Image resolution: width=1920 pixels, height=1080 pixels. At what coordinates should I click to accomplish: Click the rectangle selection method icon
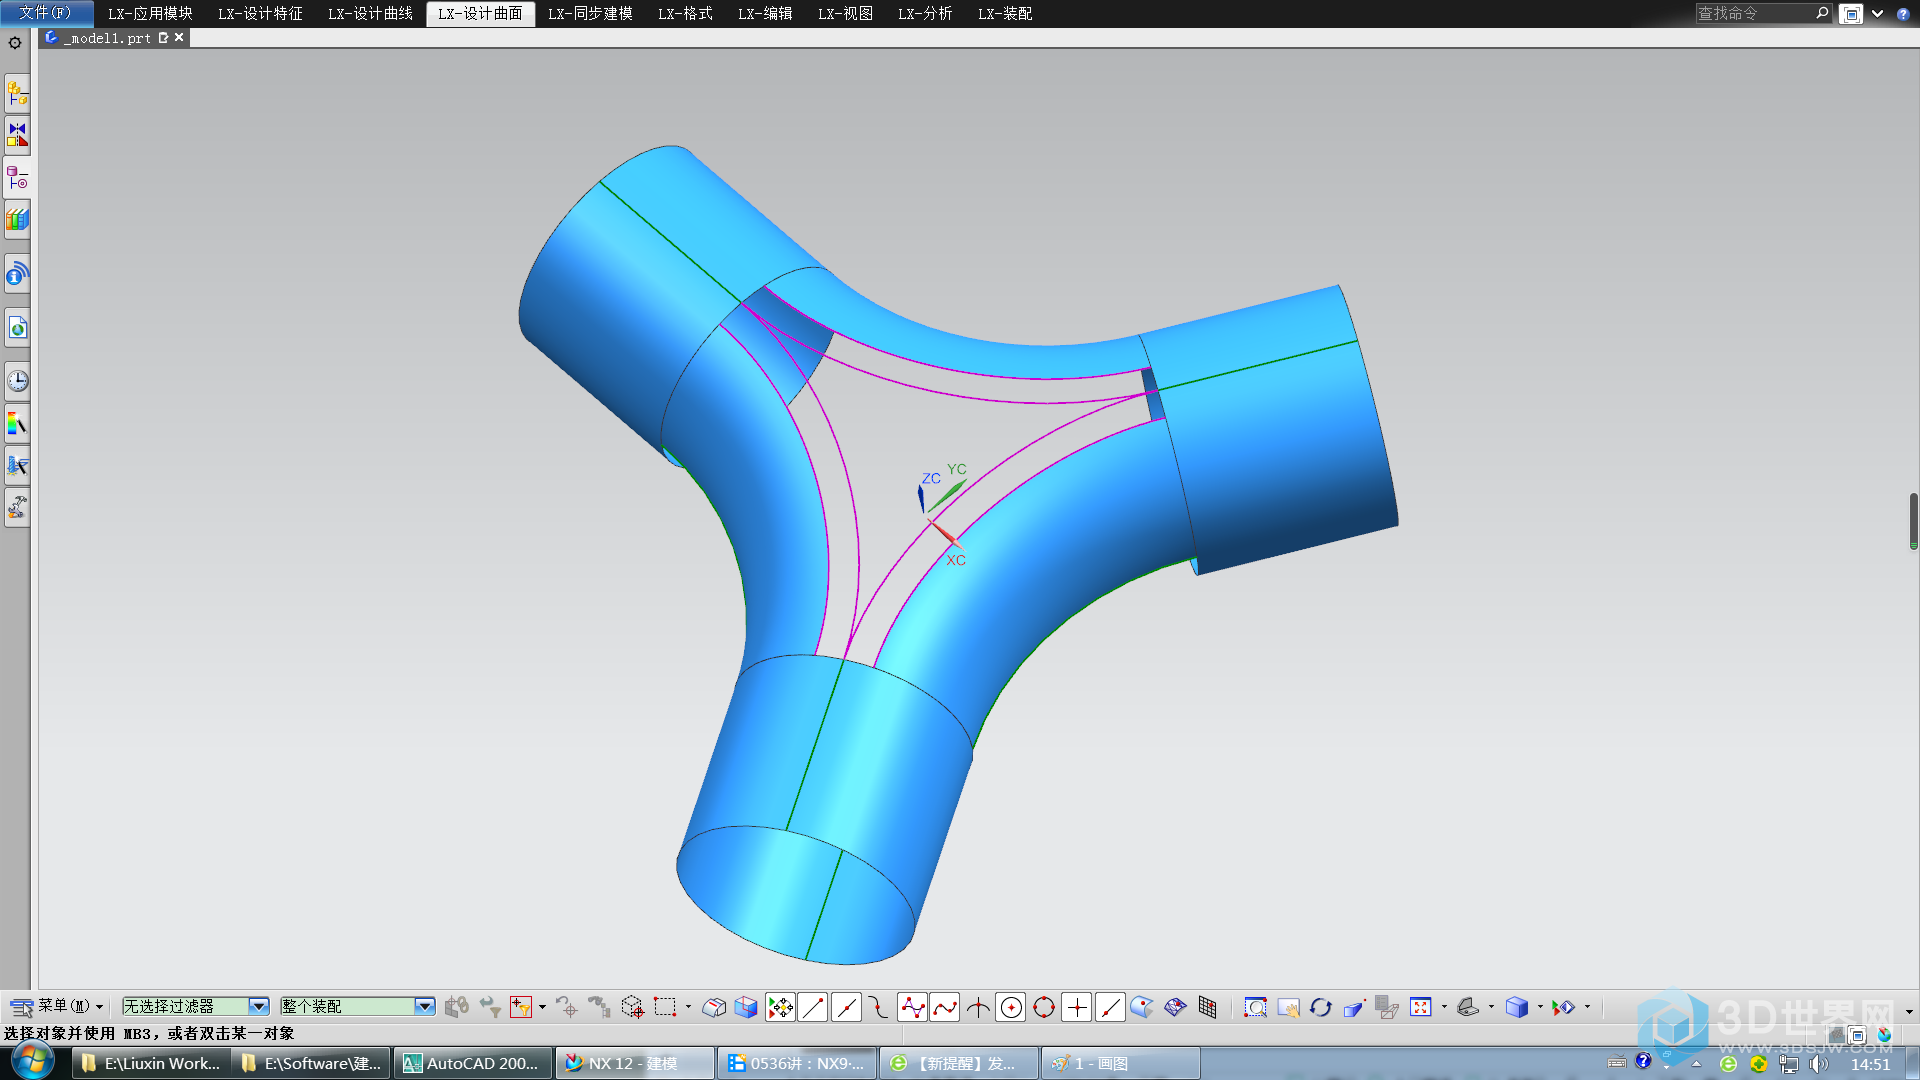pos(665,1007)
